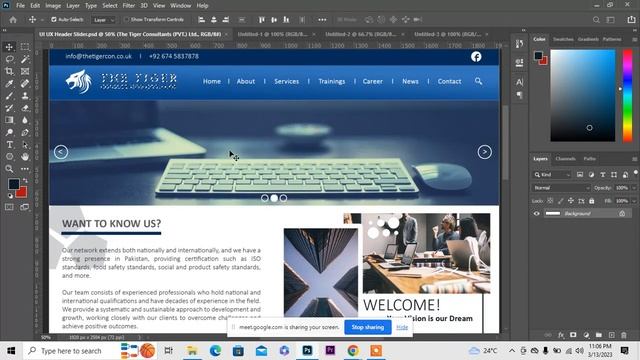640x360 pixels.
Task: Select the Crop tool
Action: 9,71
